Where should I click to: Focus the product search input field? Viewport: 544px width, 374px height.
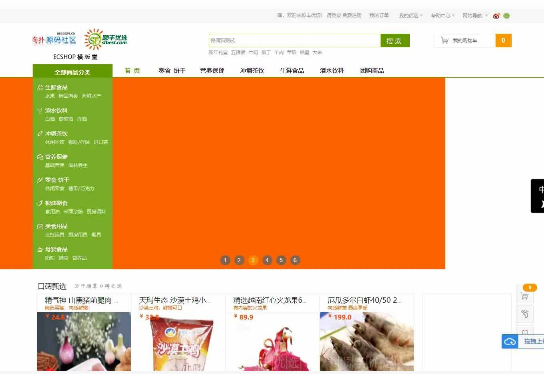coord(294,41)
